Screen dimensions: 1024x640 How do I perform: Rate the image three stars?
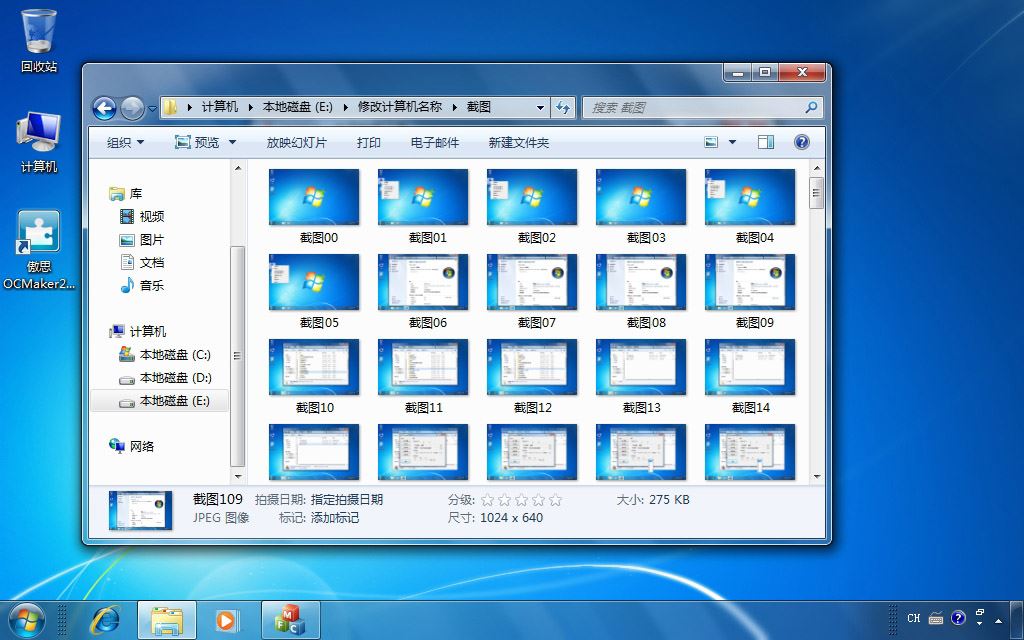(521, 500)
